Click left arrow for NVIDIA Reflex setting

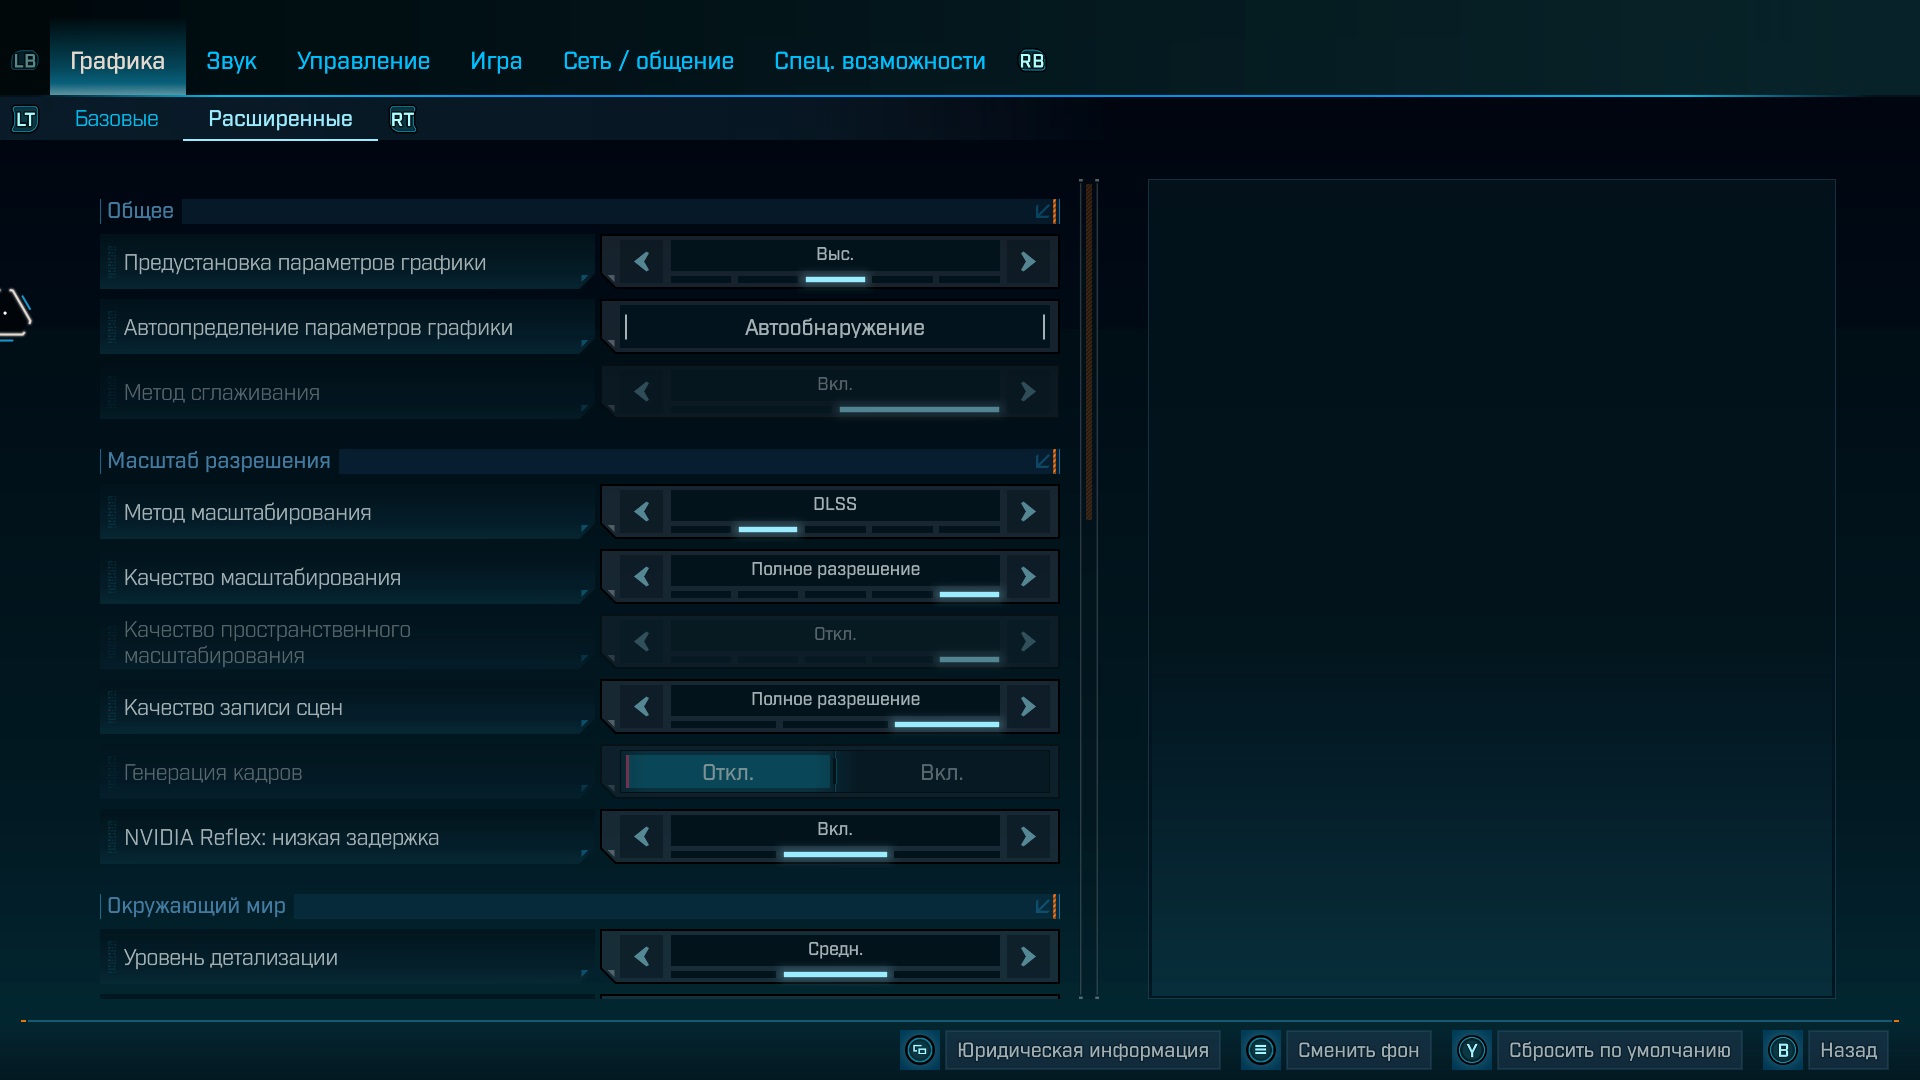click(x=642, y=837)
